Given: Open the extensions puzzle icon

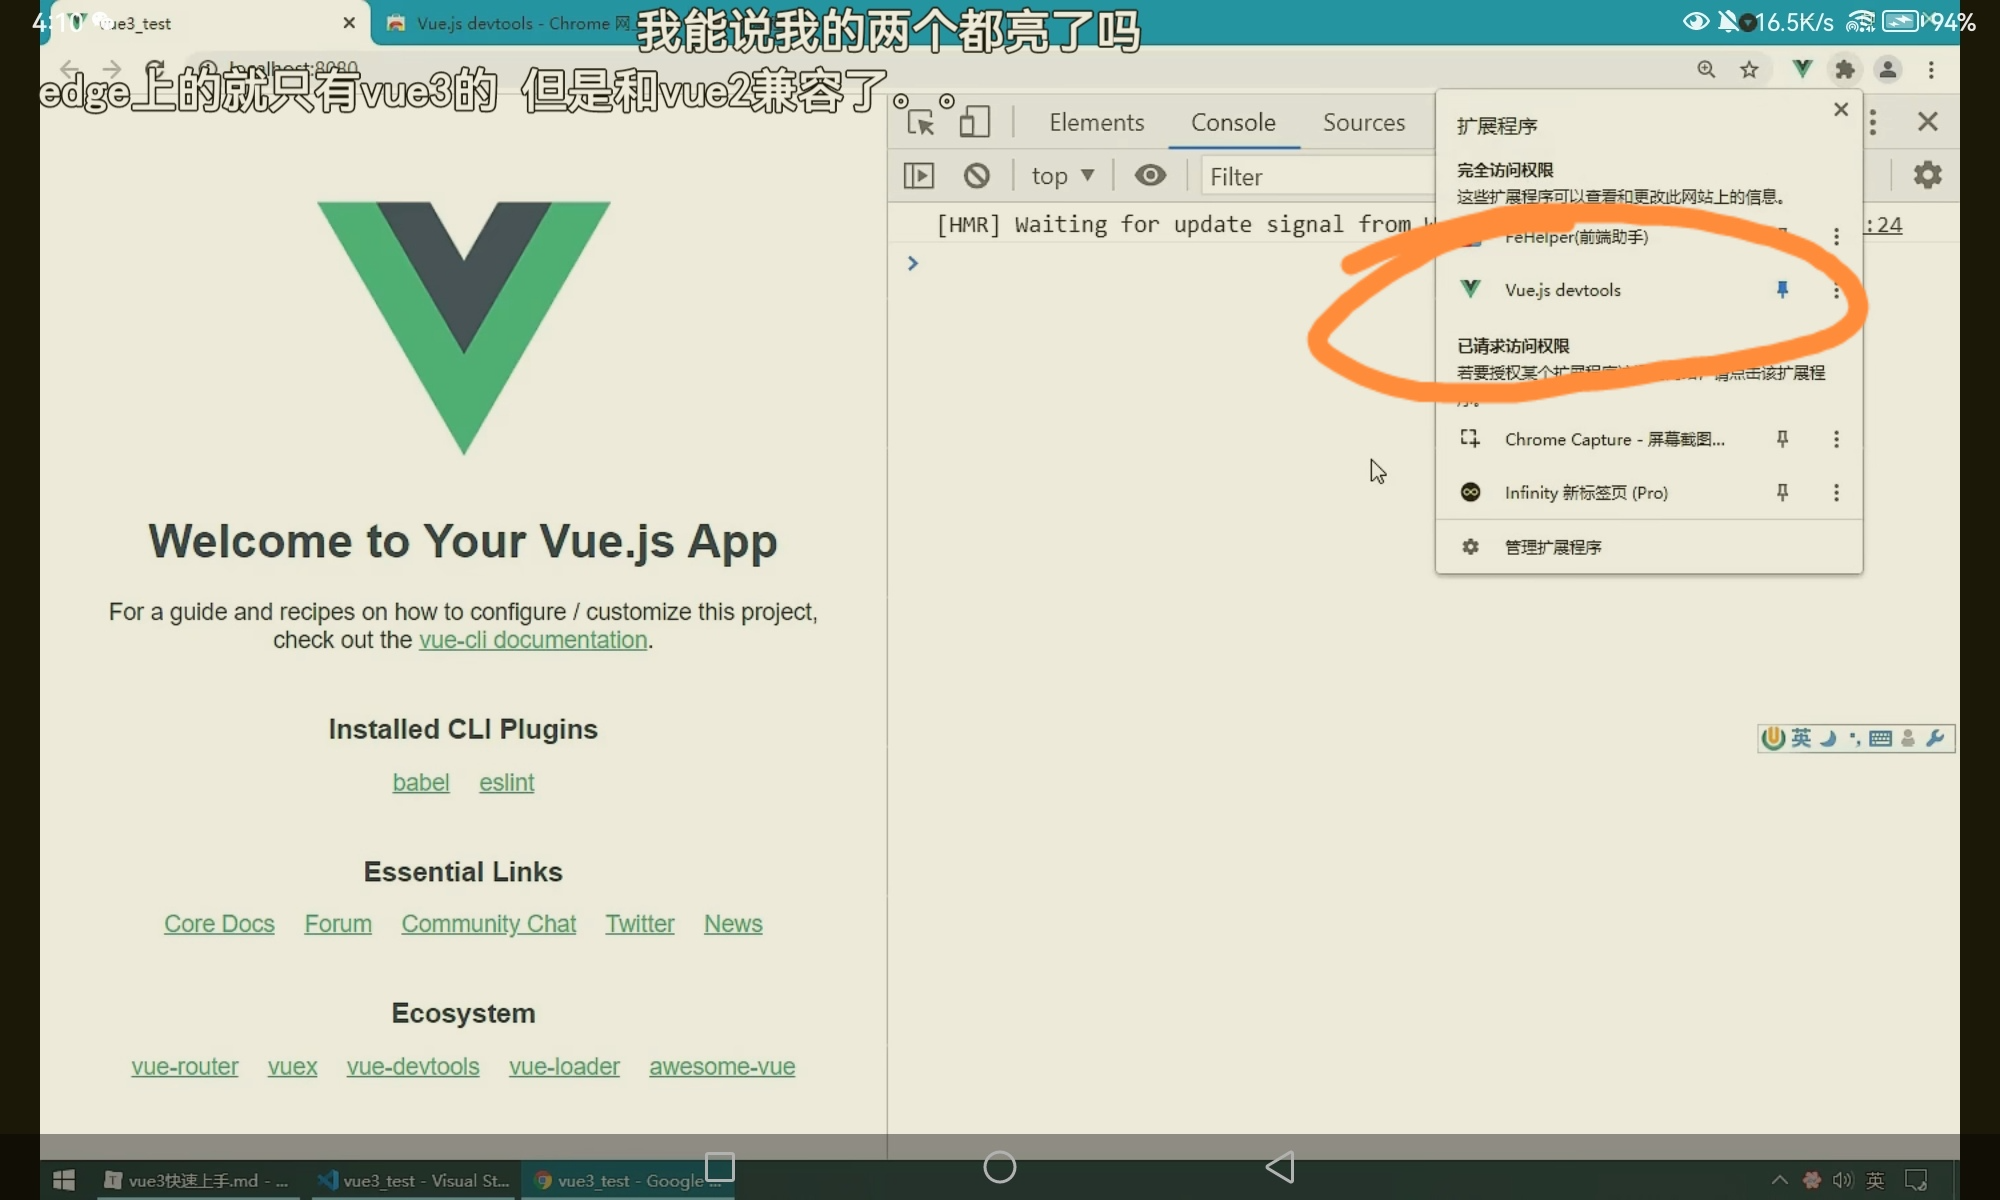Looking at the screenshot, I should [x=1845, y=69].
